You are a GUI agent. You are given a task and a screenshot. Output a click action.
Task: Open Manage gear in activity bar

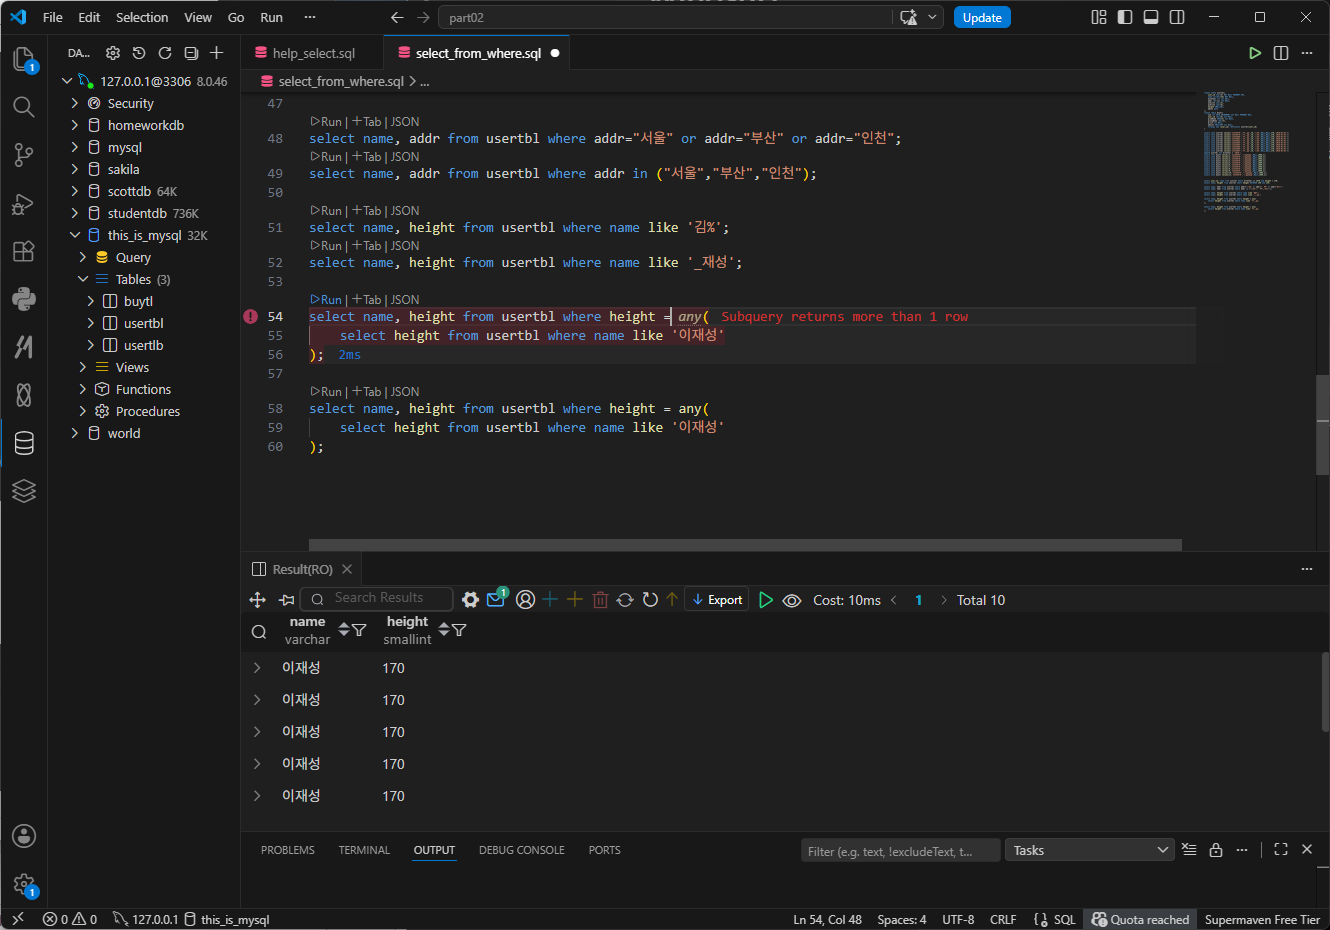[x=24, y=884]
